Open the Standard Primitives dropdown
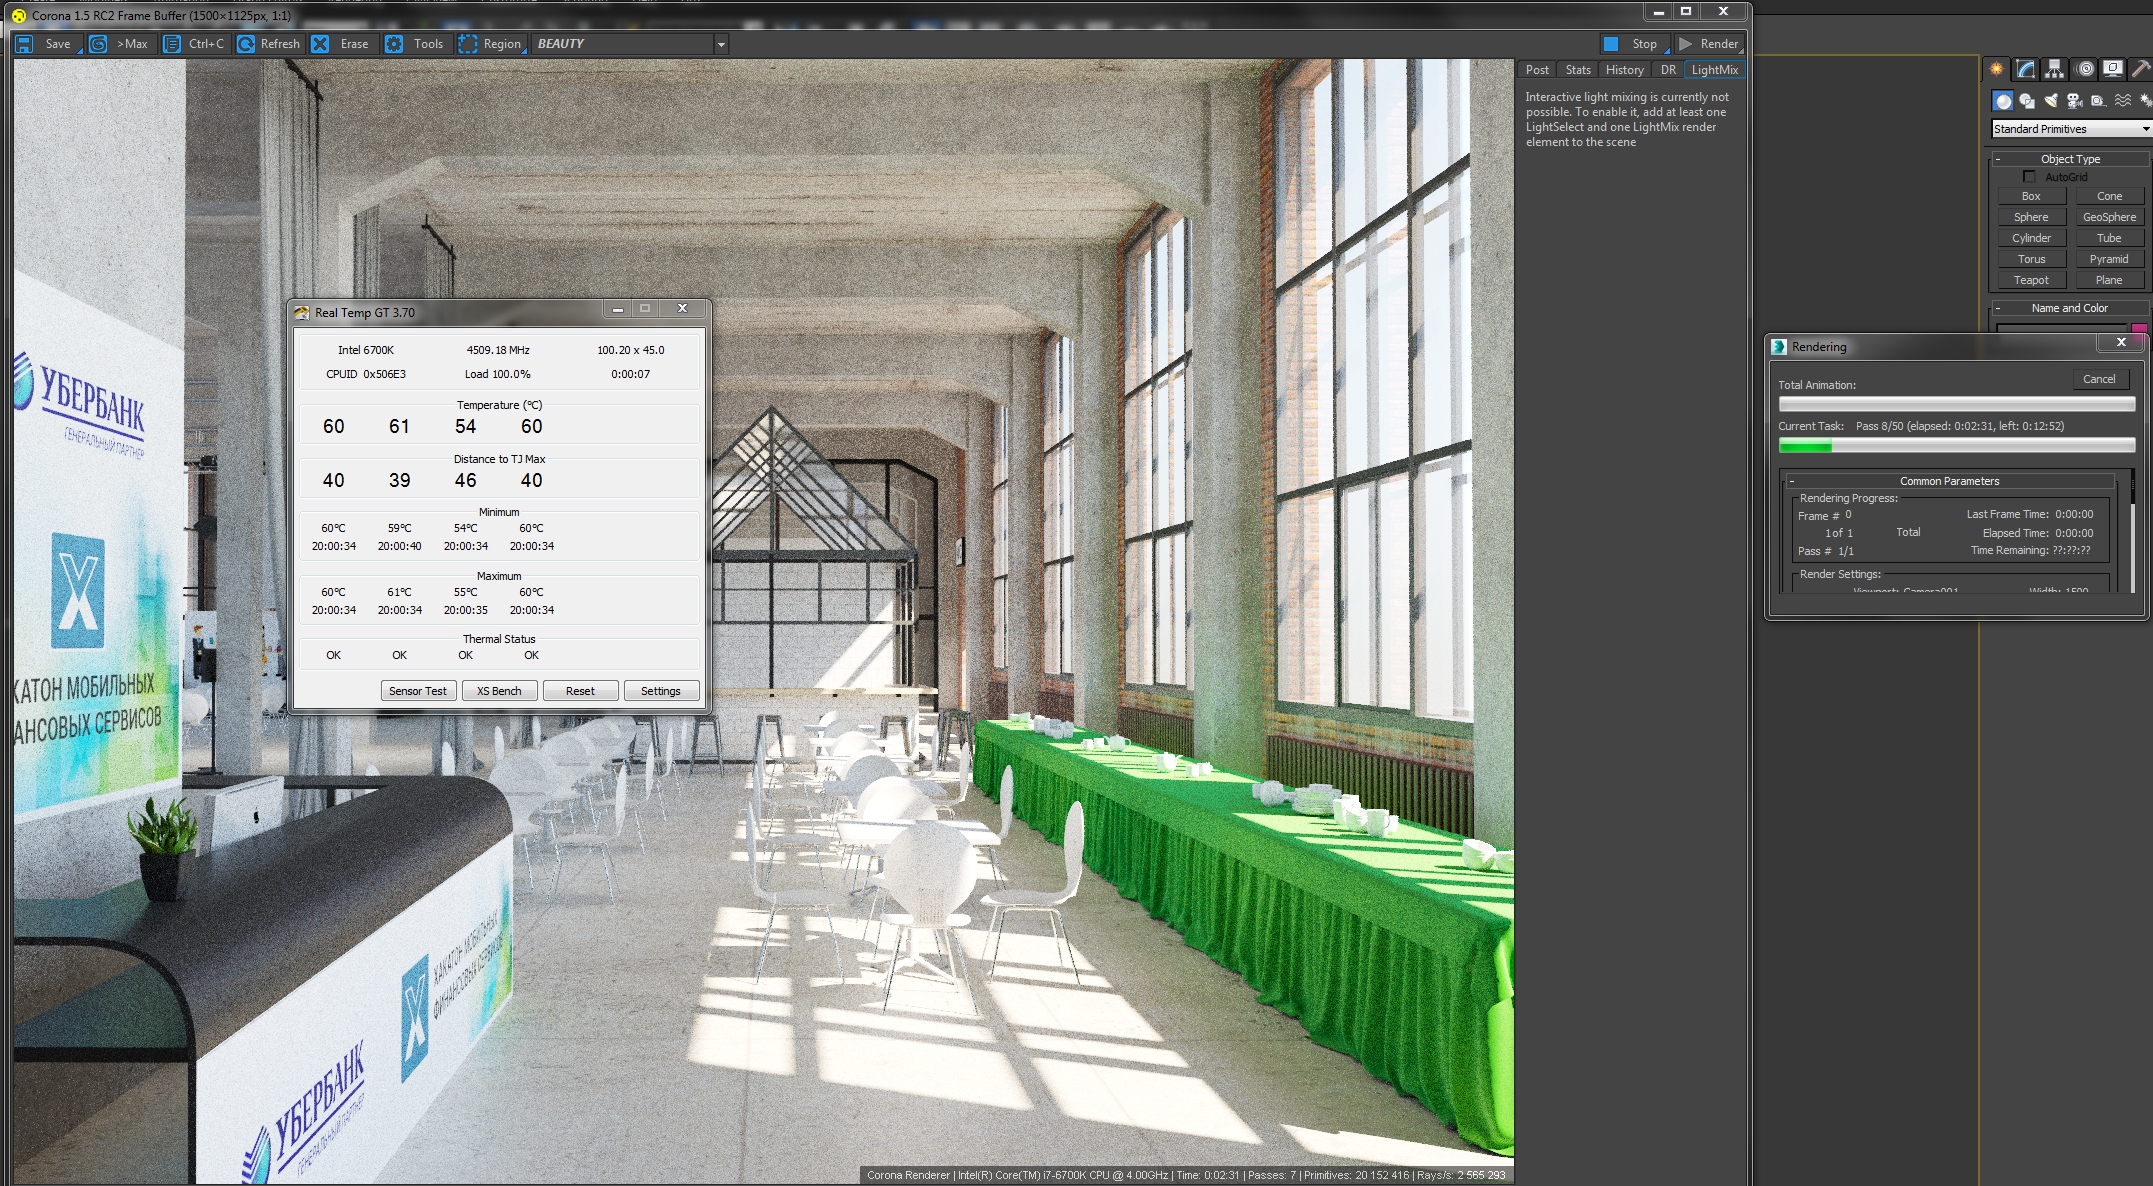 [x=2145, y=129]
